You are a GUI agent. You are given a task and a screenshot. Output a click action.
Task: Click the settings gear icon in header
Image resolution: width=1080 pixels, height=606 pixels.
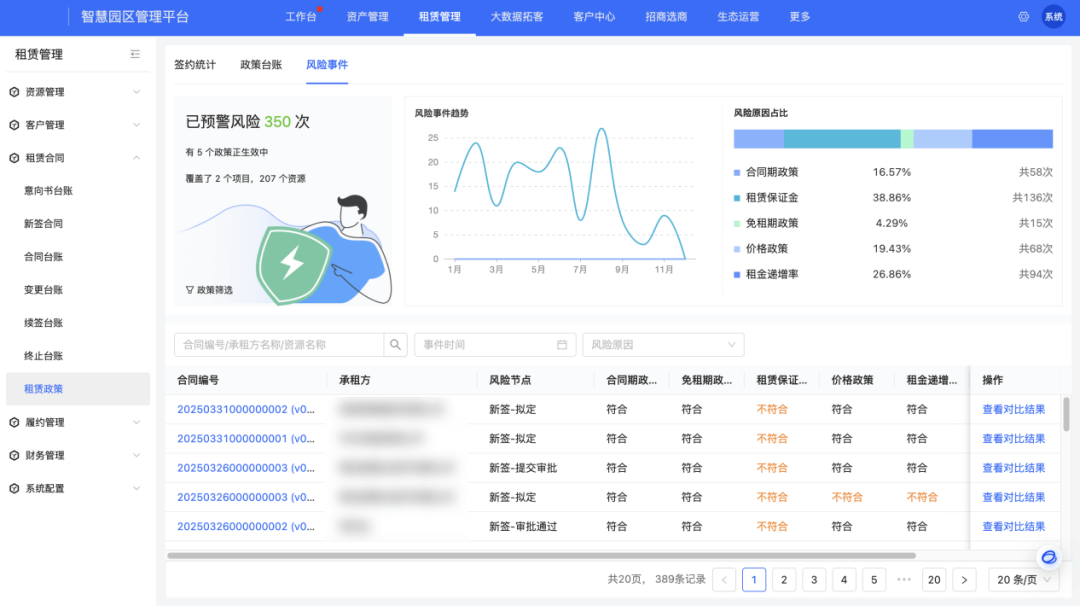pyautogui.click(x=1023, y=17)
